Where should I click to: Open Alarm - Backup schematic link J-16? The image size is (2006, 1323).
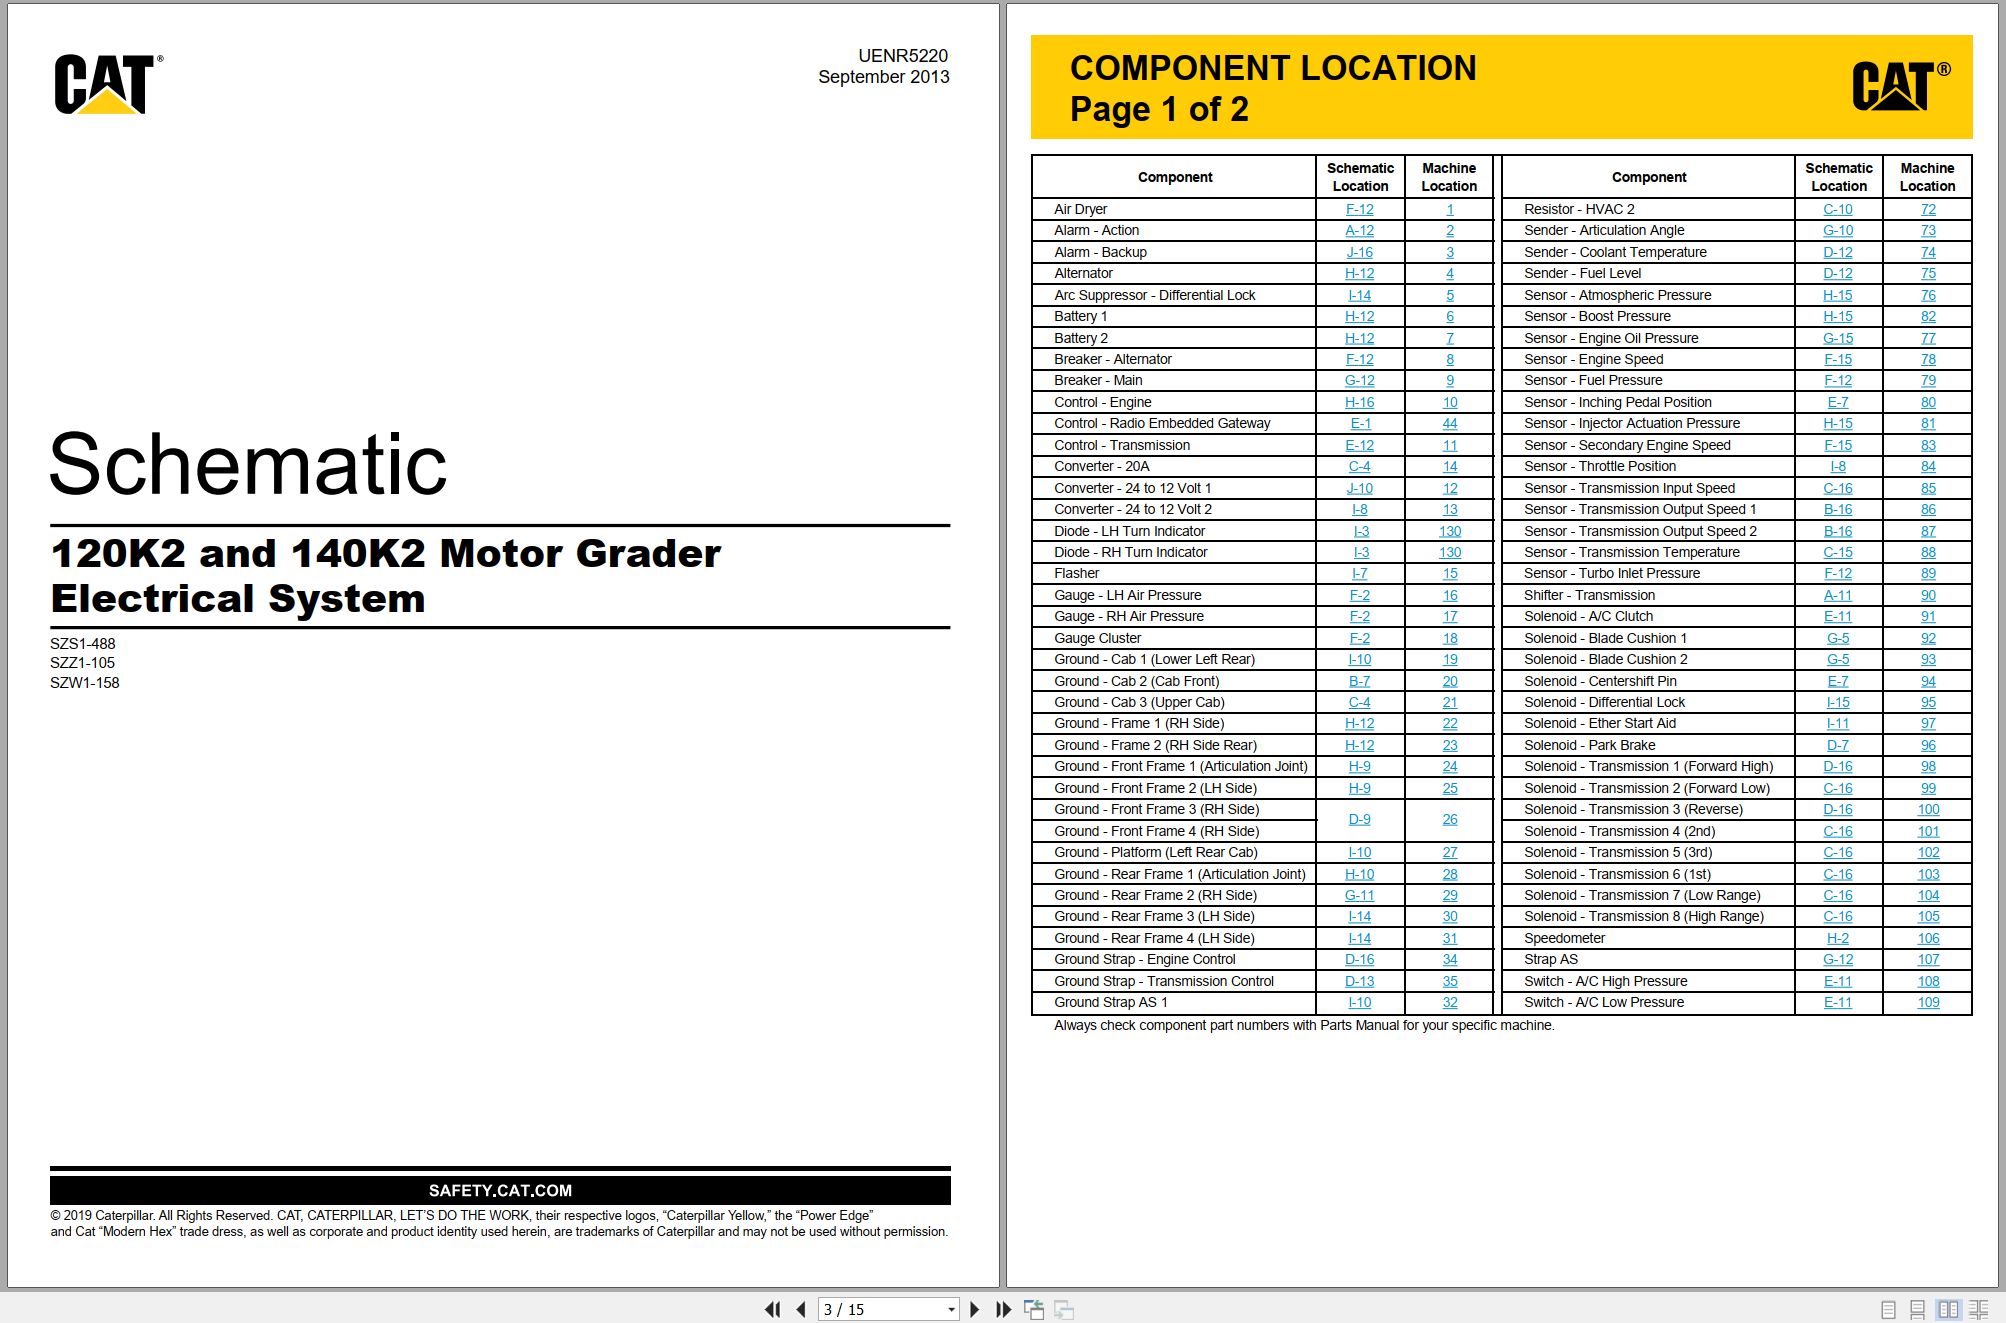[1359, 252]
